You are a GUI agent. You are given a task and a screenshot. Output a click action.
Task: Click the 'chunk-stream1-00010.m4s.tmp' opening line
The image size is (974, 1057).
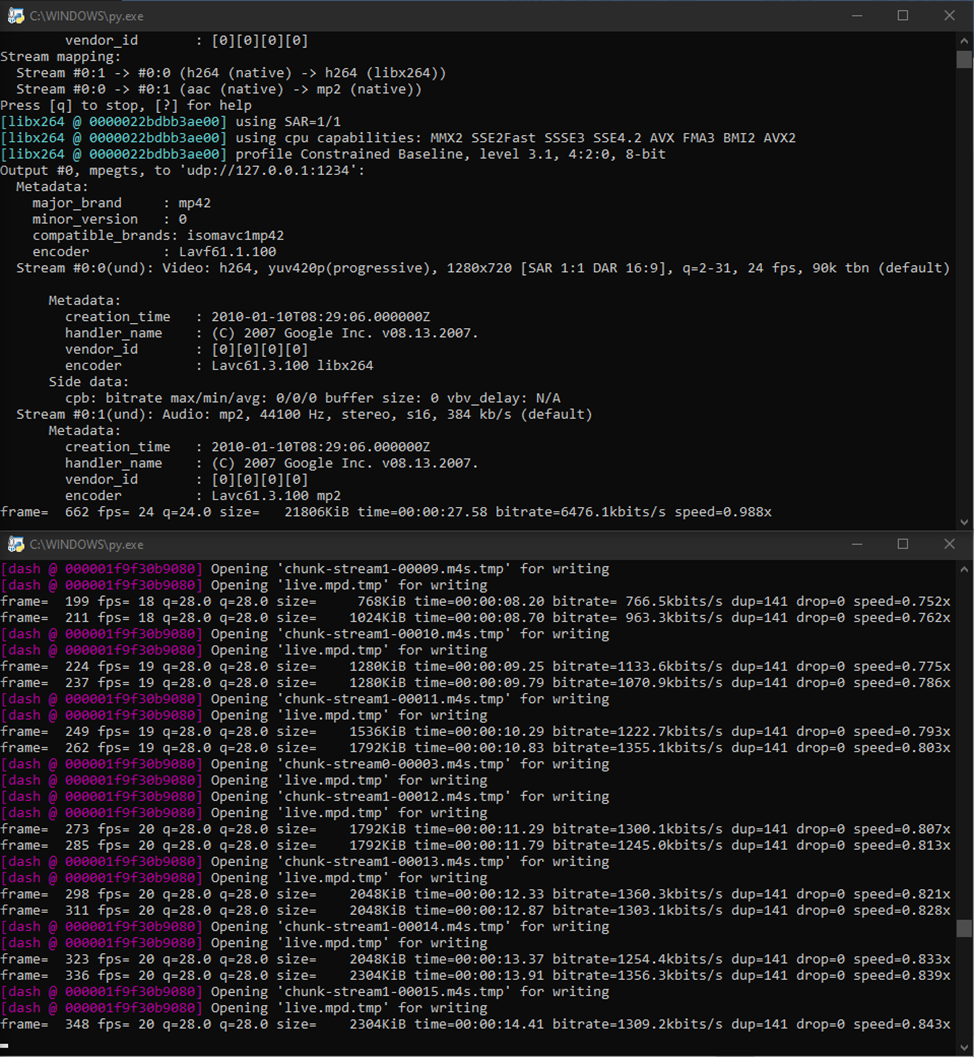click(x=305, y=634)
